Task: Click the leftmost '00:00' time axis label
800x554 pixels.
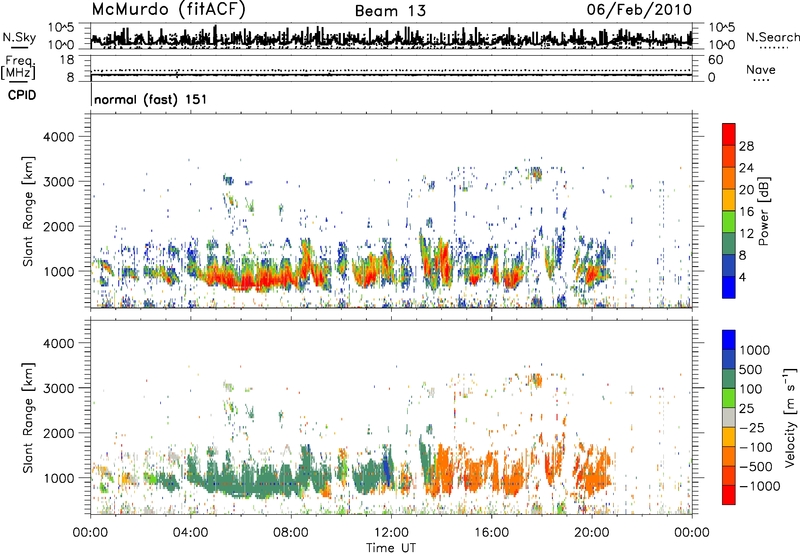Action: pos(90,533)
